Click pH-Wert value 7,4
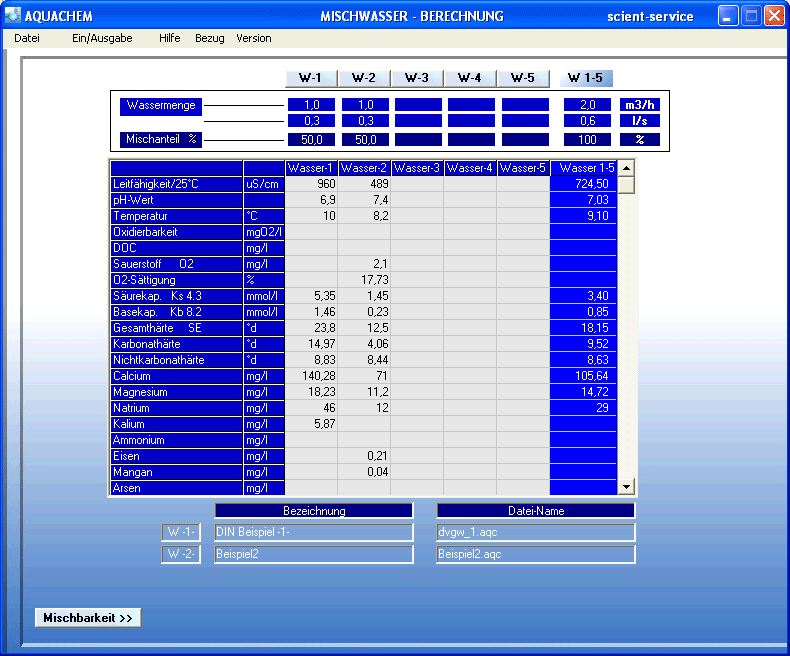The height and width of the screenshot is (656, 790). [364, 200]
